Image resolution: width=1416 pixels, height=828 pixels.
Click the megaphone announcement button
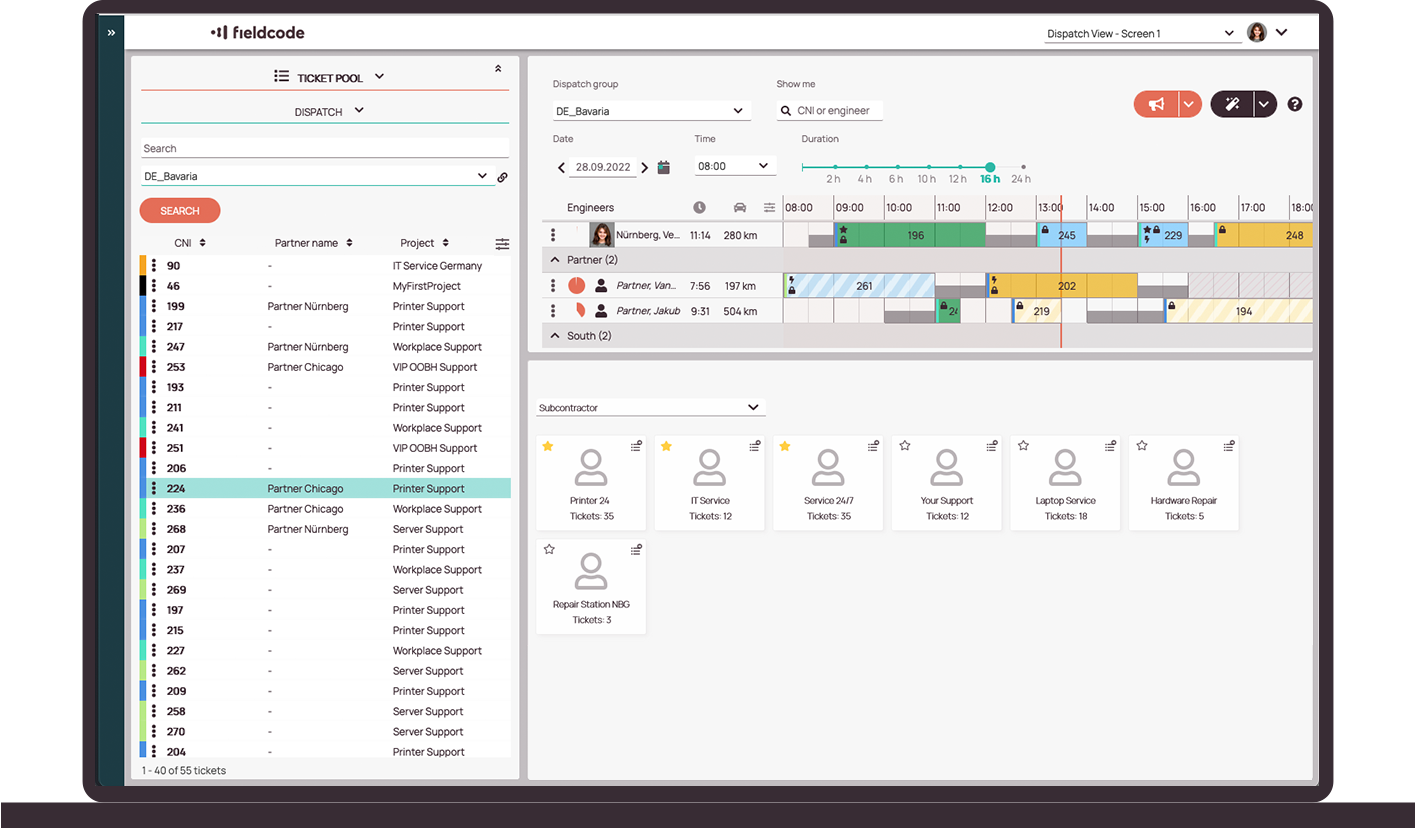[1157, 104]
